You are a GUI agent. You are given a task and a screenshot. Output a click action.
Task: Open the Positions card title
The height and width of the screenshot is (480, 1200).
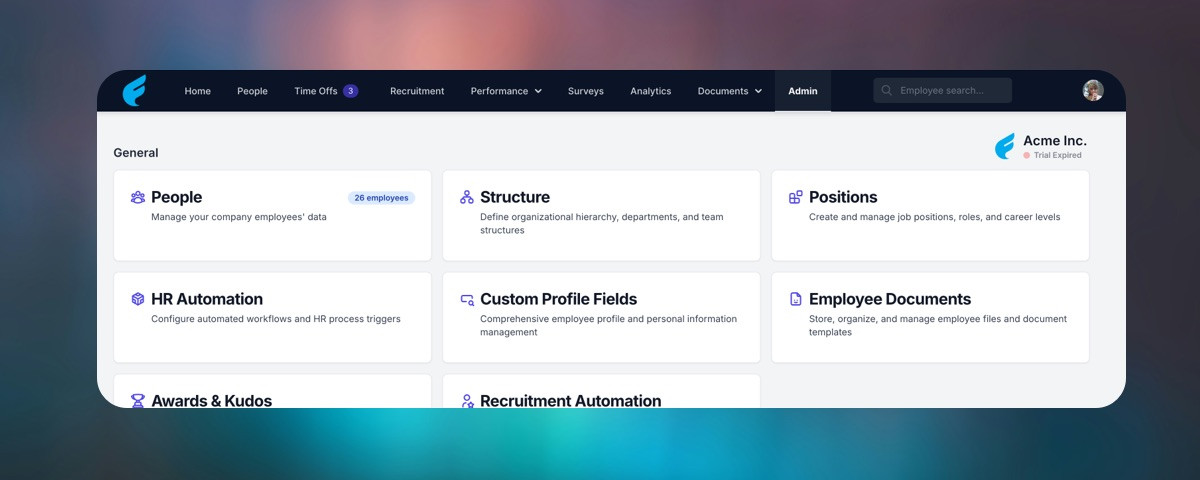pyautogui.click(x=843, y=197)
